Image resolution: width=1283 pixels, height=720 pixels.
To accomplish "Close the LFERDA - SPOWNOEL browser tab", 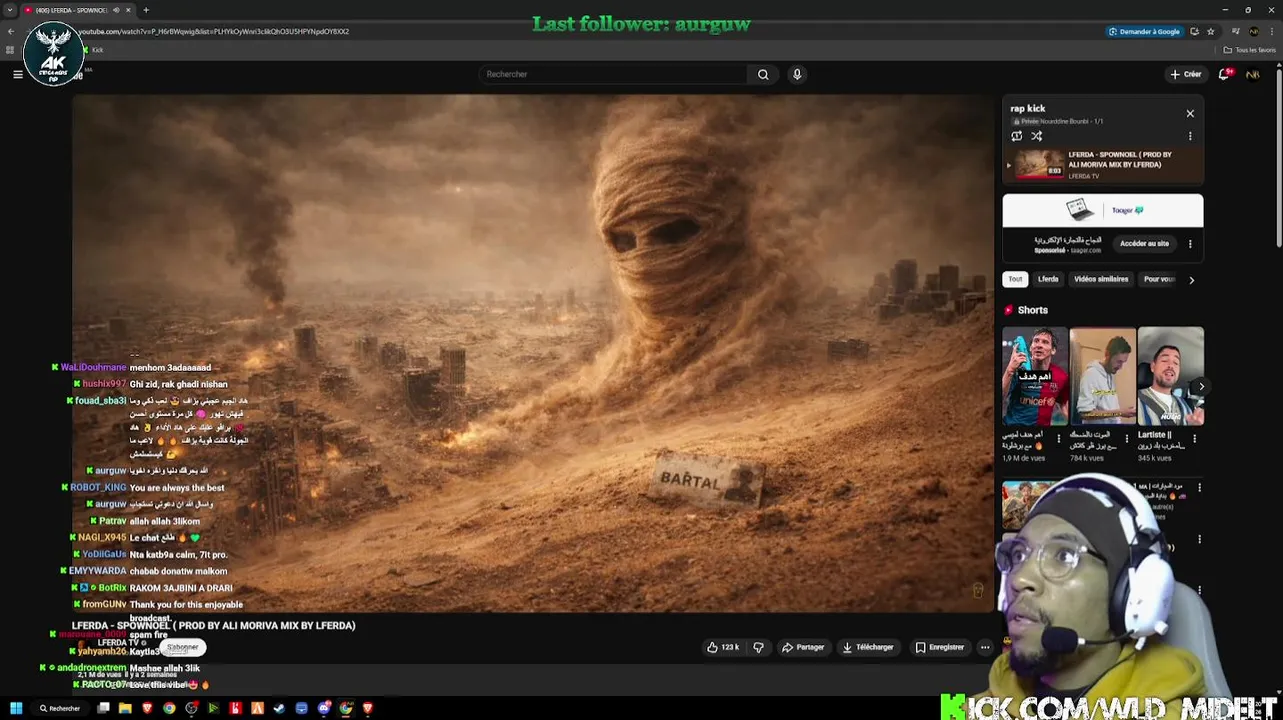I will tap(128, 10).
